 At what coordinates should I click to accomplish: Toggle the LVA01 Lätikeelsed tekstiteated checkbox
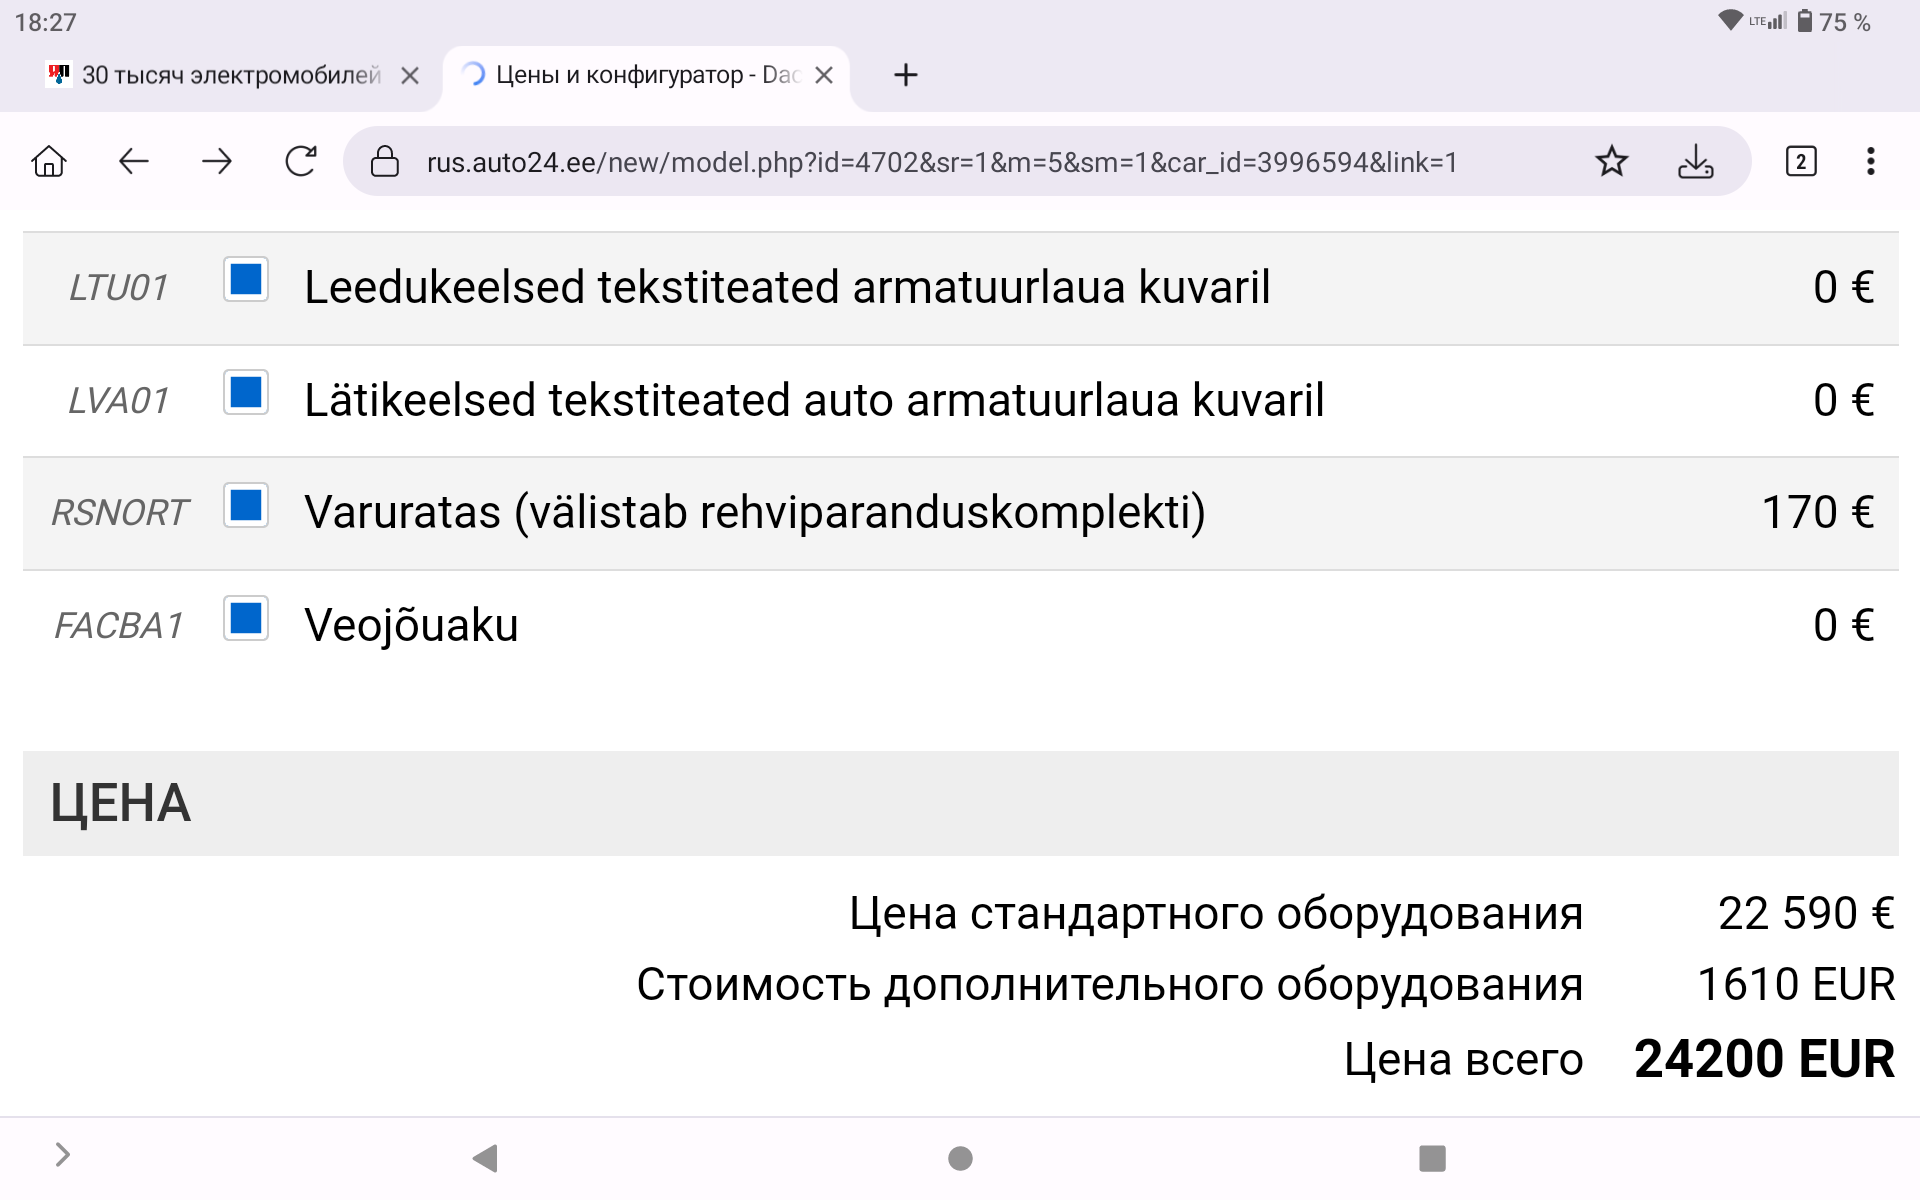tap(246, 392)
